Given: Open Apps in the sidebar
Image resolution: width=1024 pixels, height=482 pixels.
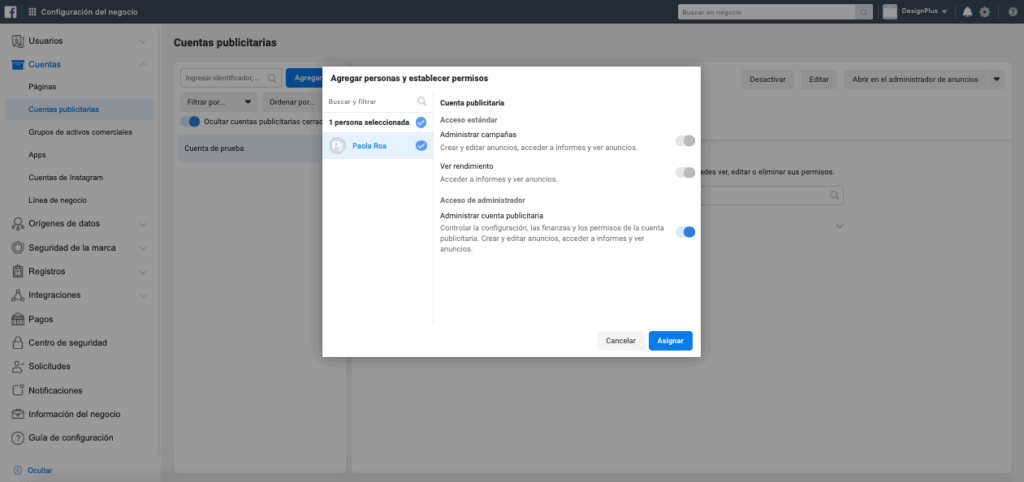Looking at the screenshot, I should pos(37,155).
